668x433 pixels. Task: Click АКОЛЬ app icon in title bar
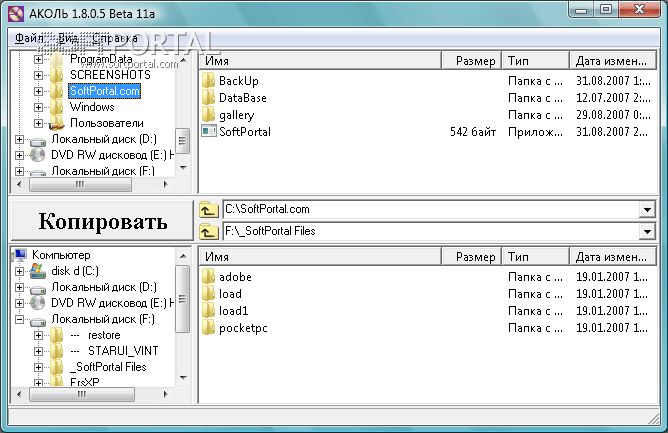pyautogui.click(x=16, y=14)
